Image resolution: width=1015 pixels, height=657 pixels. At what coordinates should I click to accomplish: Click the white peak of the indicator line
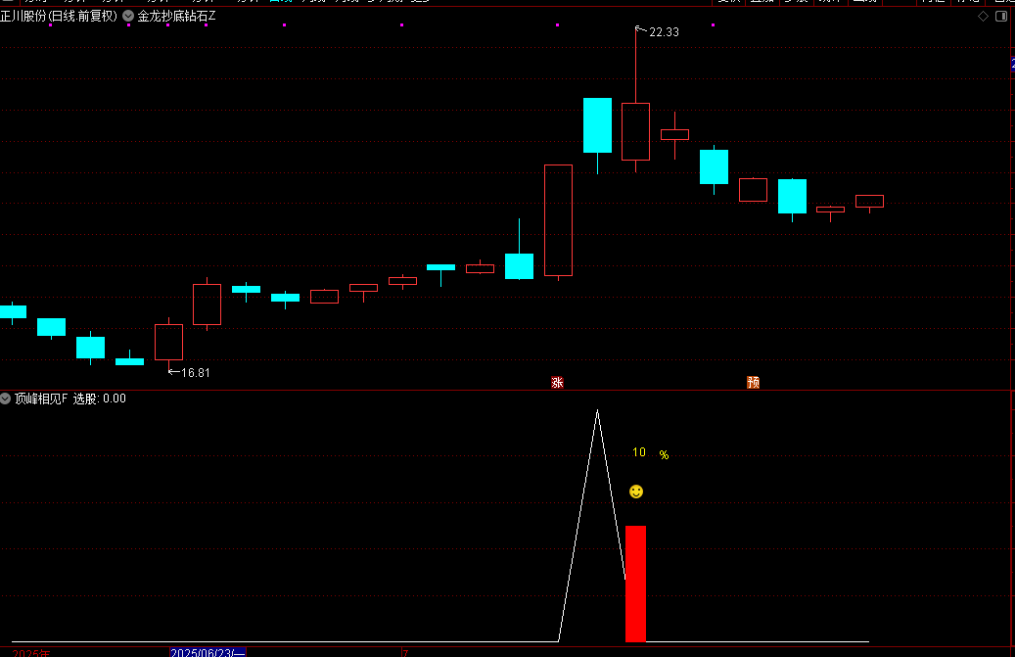click(597, 411)
